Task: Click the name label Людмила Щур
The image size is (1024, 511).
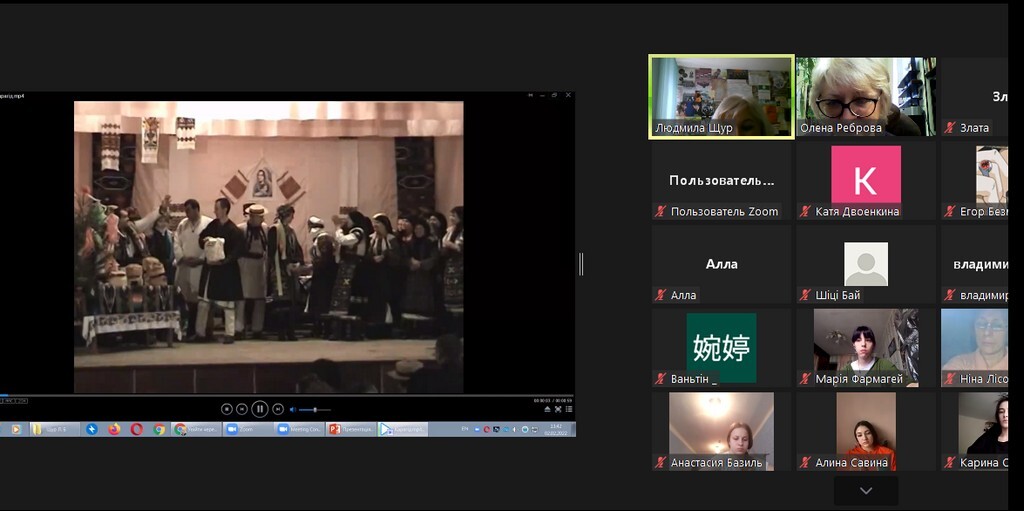Action: pos(694,128)
